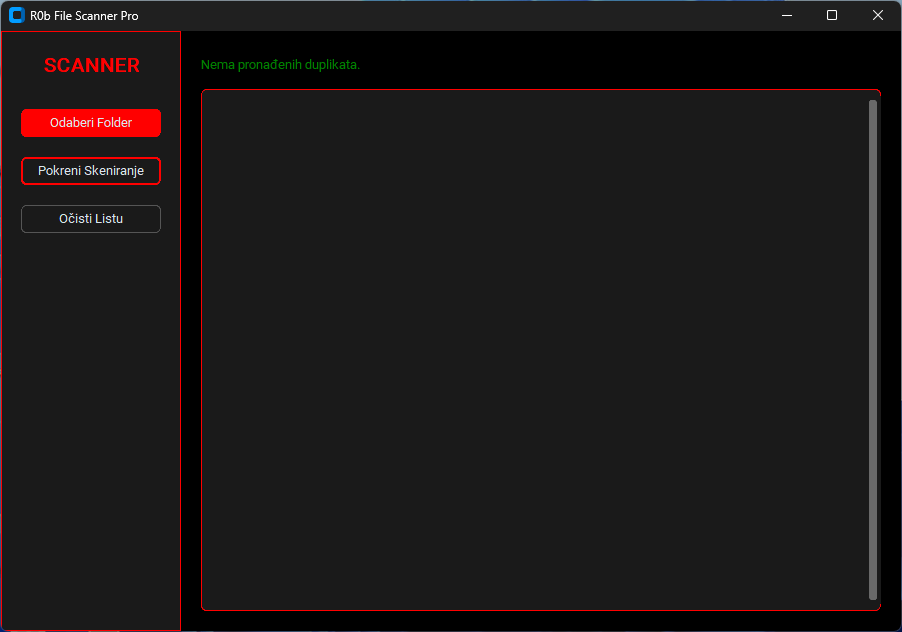902x632 pixels.
Task: Click the 'R0b File Scanner Pro' window title
Action: (x=84, y=16)
